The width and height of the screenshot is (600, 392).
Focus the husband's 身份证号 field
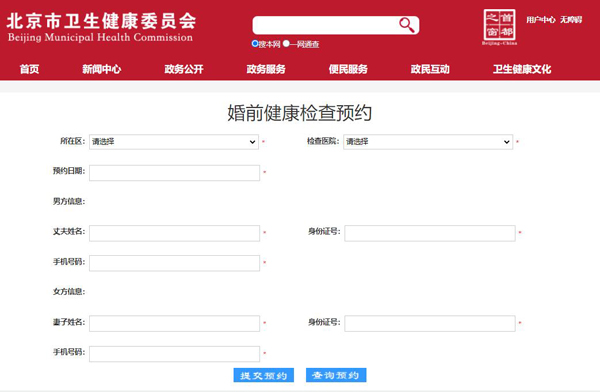click(x=430, y=233)
